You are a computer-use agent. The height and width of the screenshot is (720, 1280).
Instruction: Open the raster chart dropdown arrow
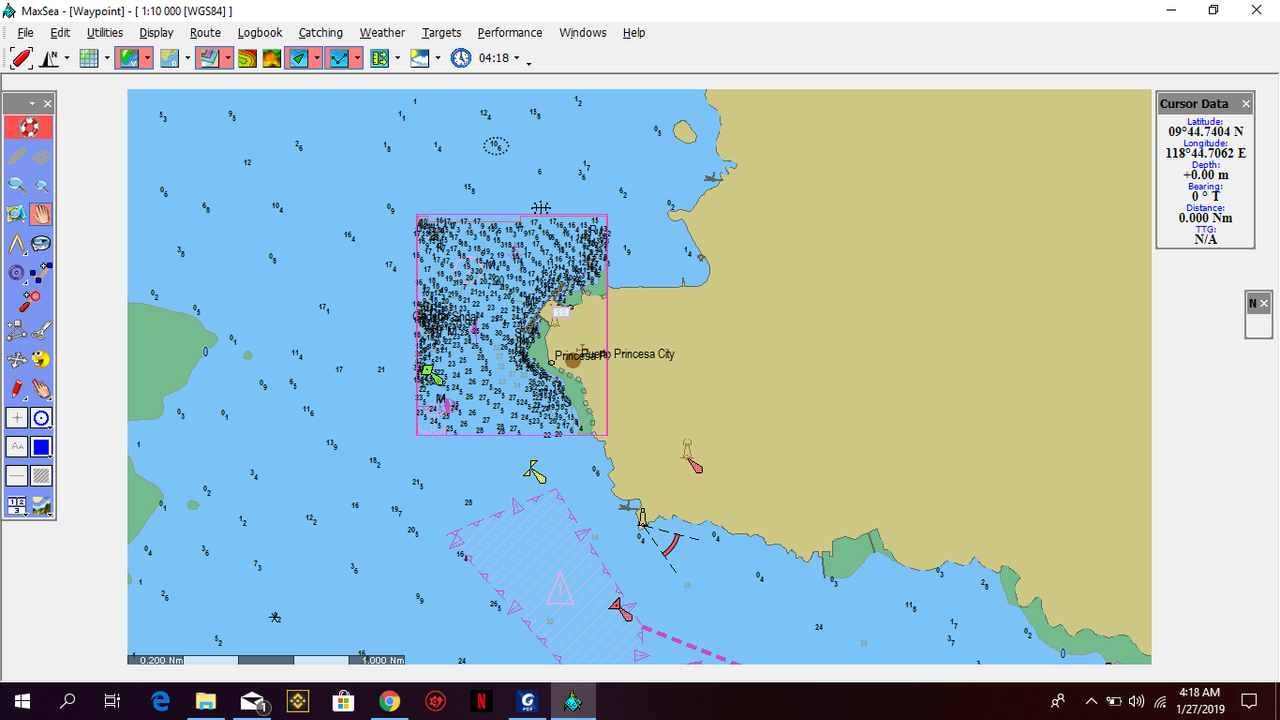[x=187, y=58]
